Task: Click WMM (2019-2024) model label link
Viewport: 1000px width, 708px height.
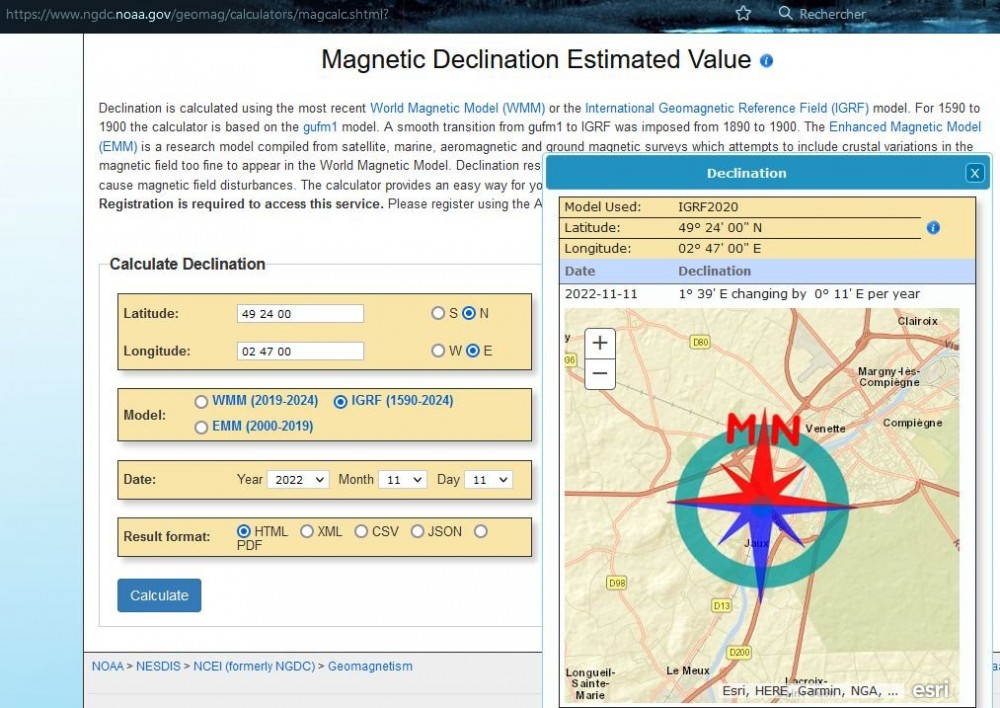Action: 265,401
